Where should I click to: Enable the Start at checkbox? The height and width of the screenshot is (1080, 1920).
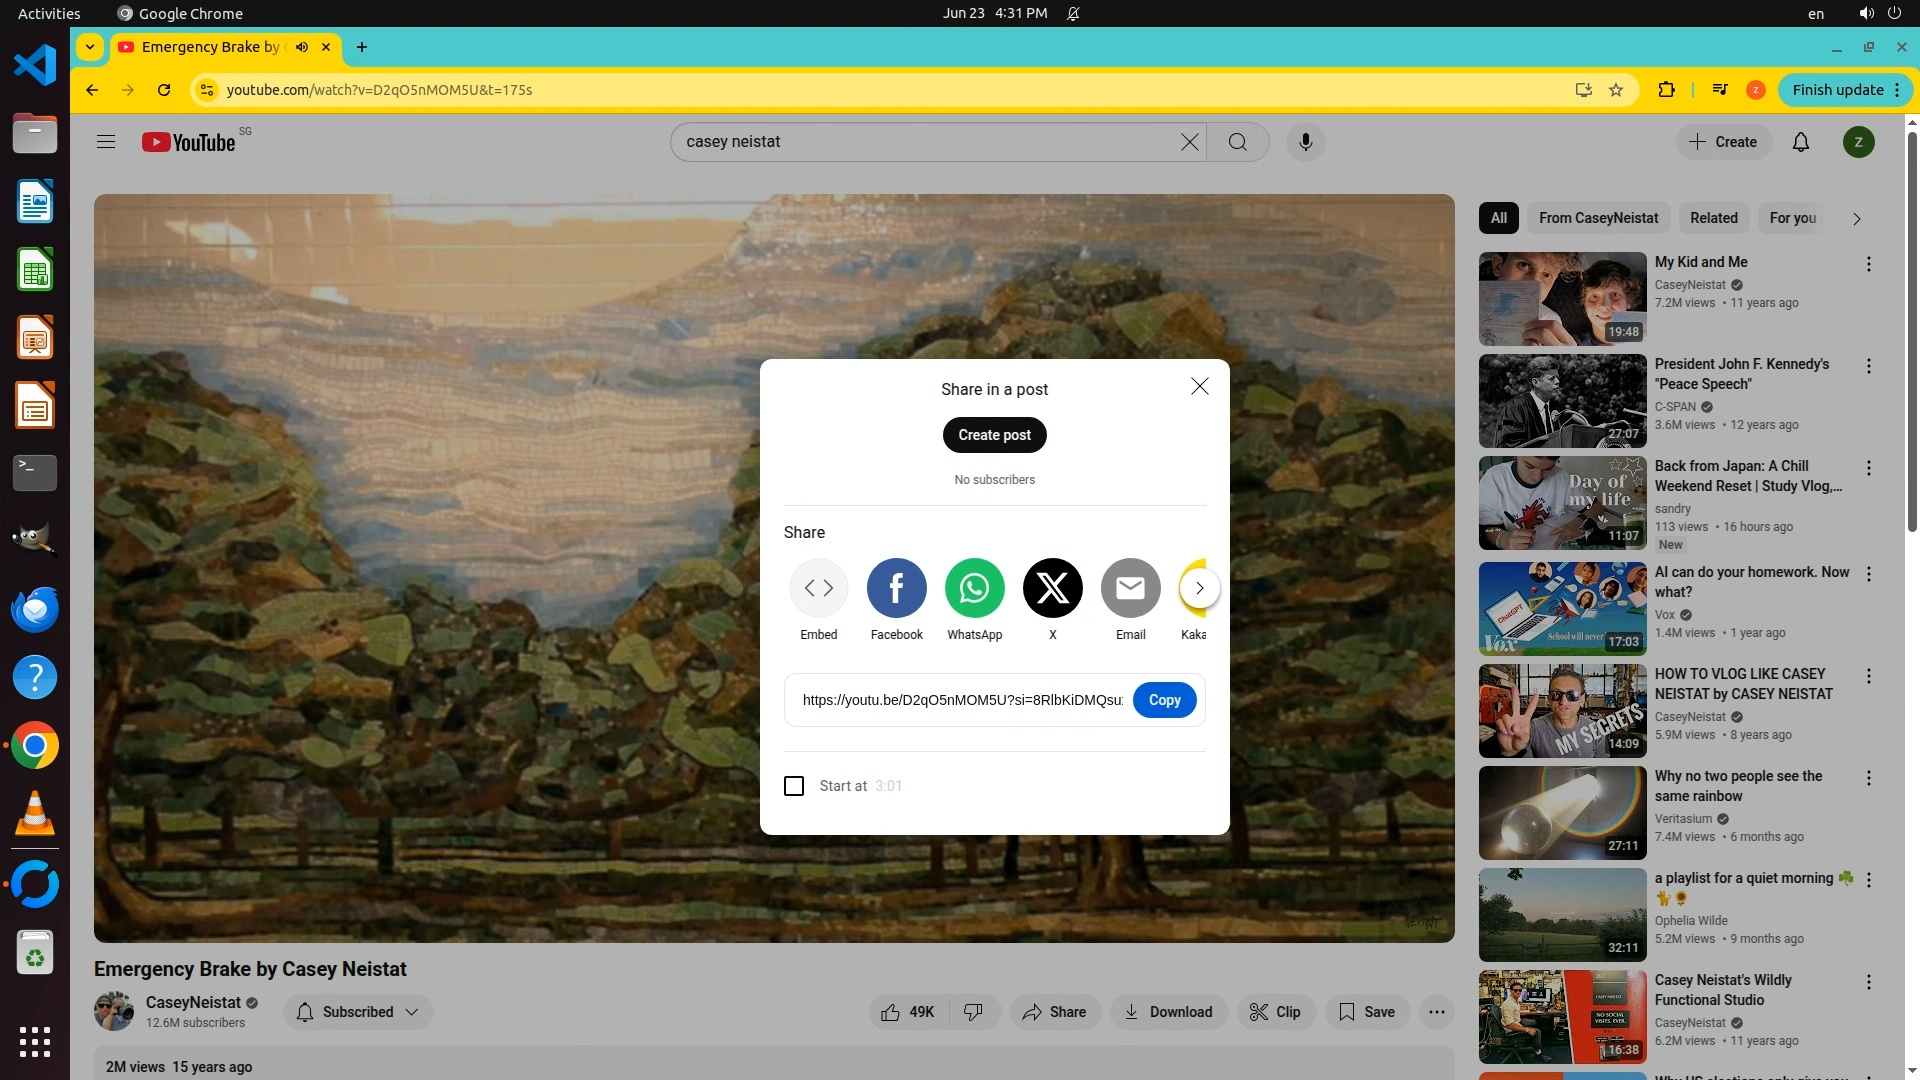click(794, 786)
